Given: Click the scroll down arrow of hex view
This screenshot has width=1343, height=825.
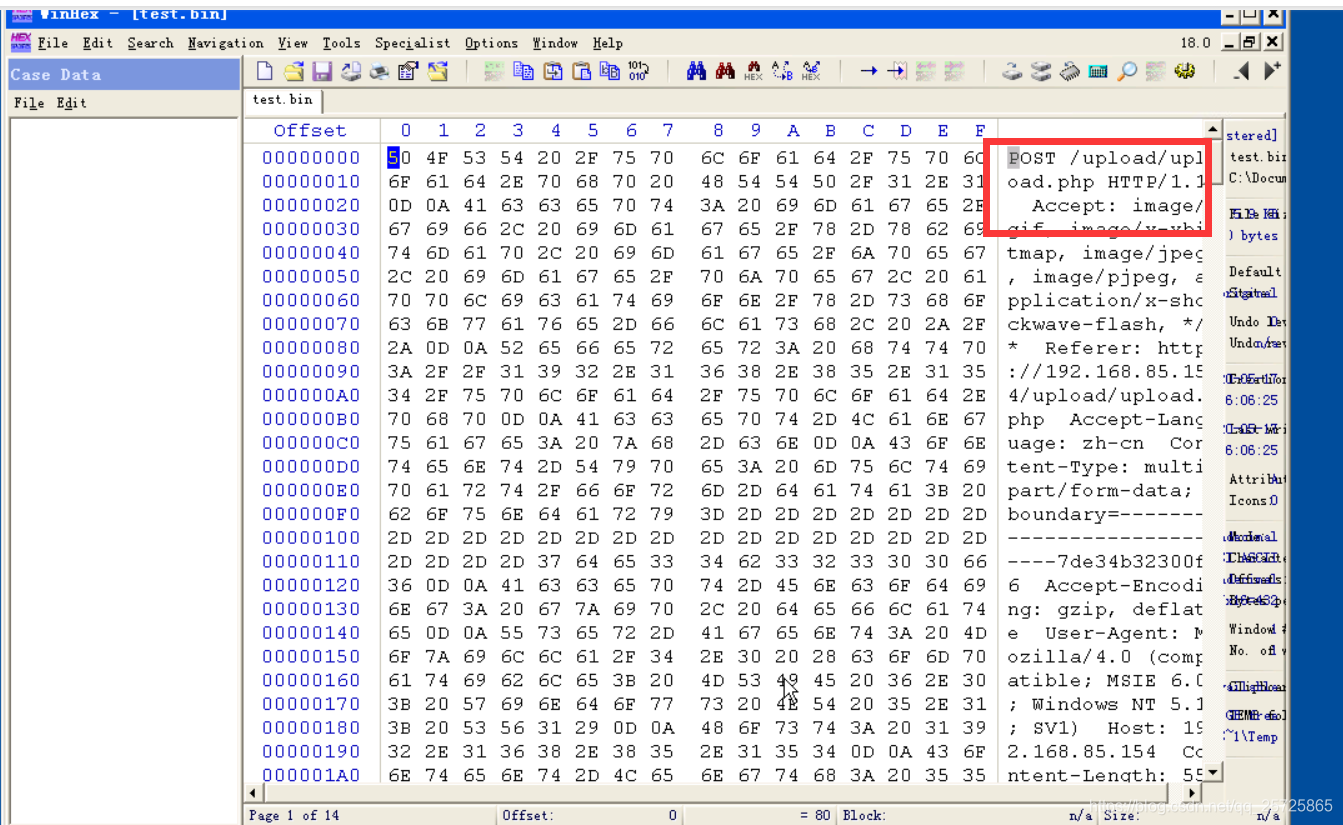Looking at the screenshot, I should point(1213,772).
